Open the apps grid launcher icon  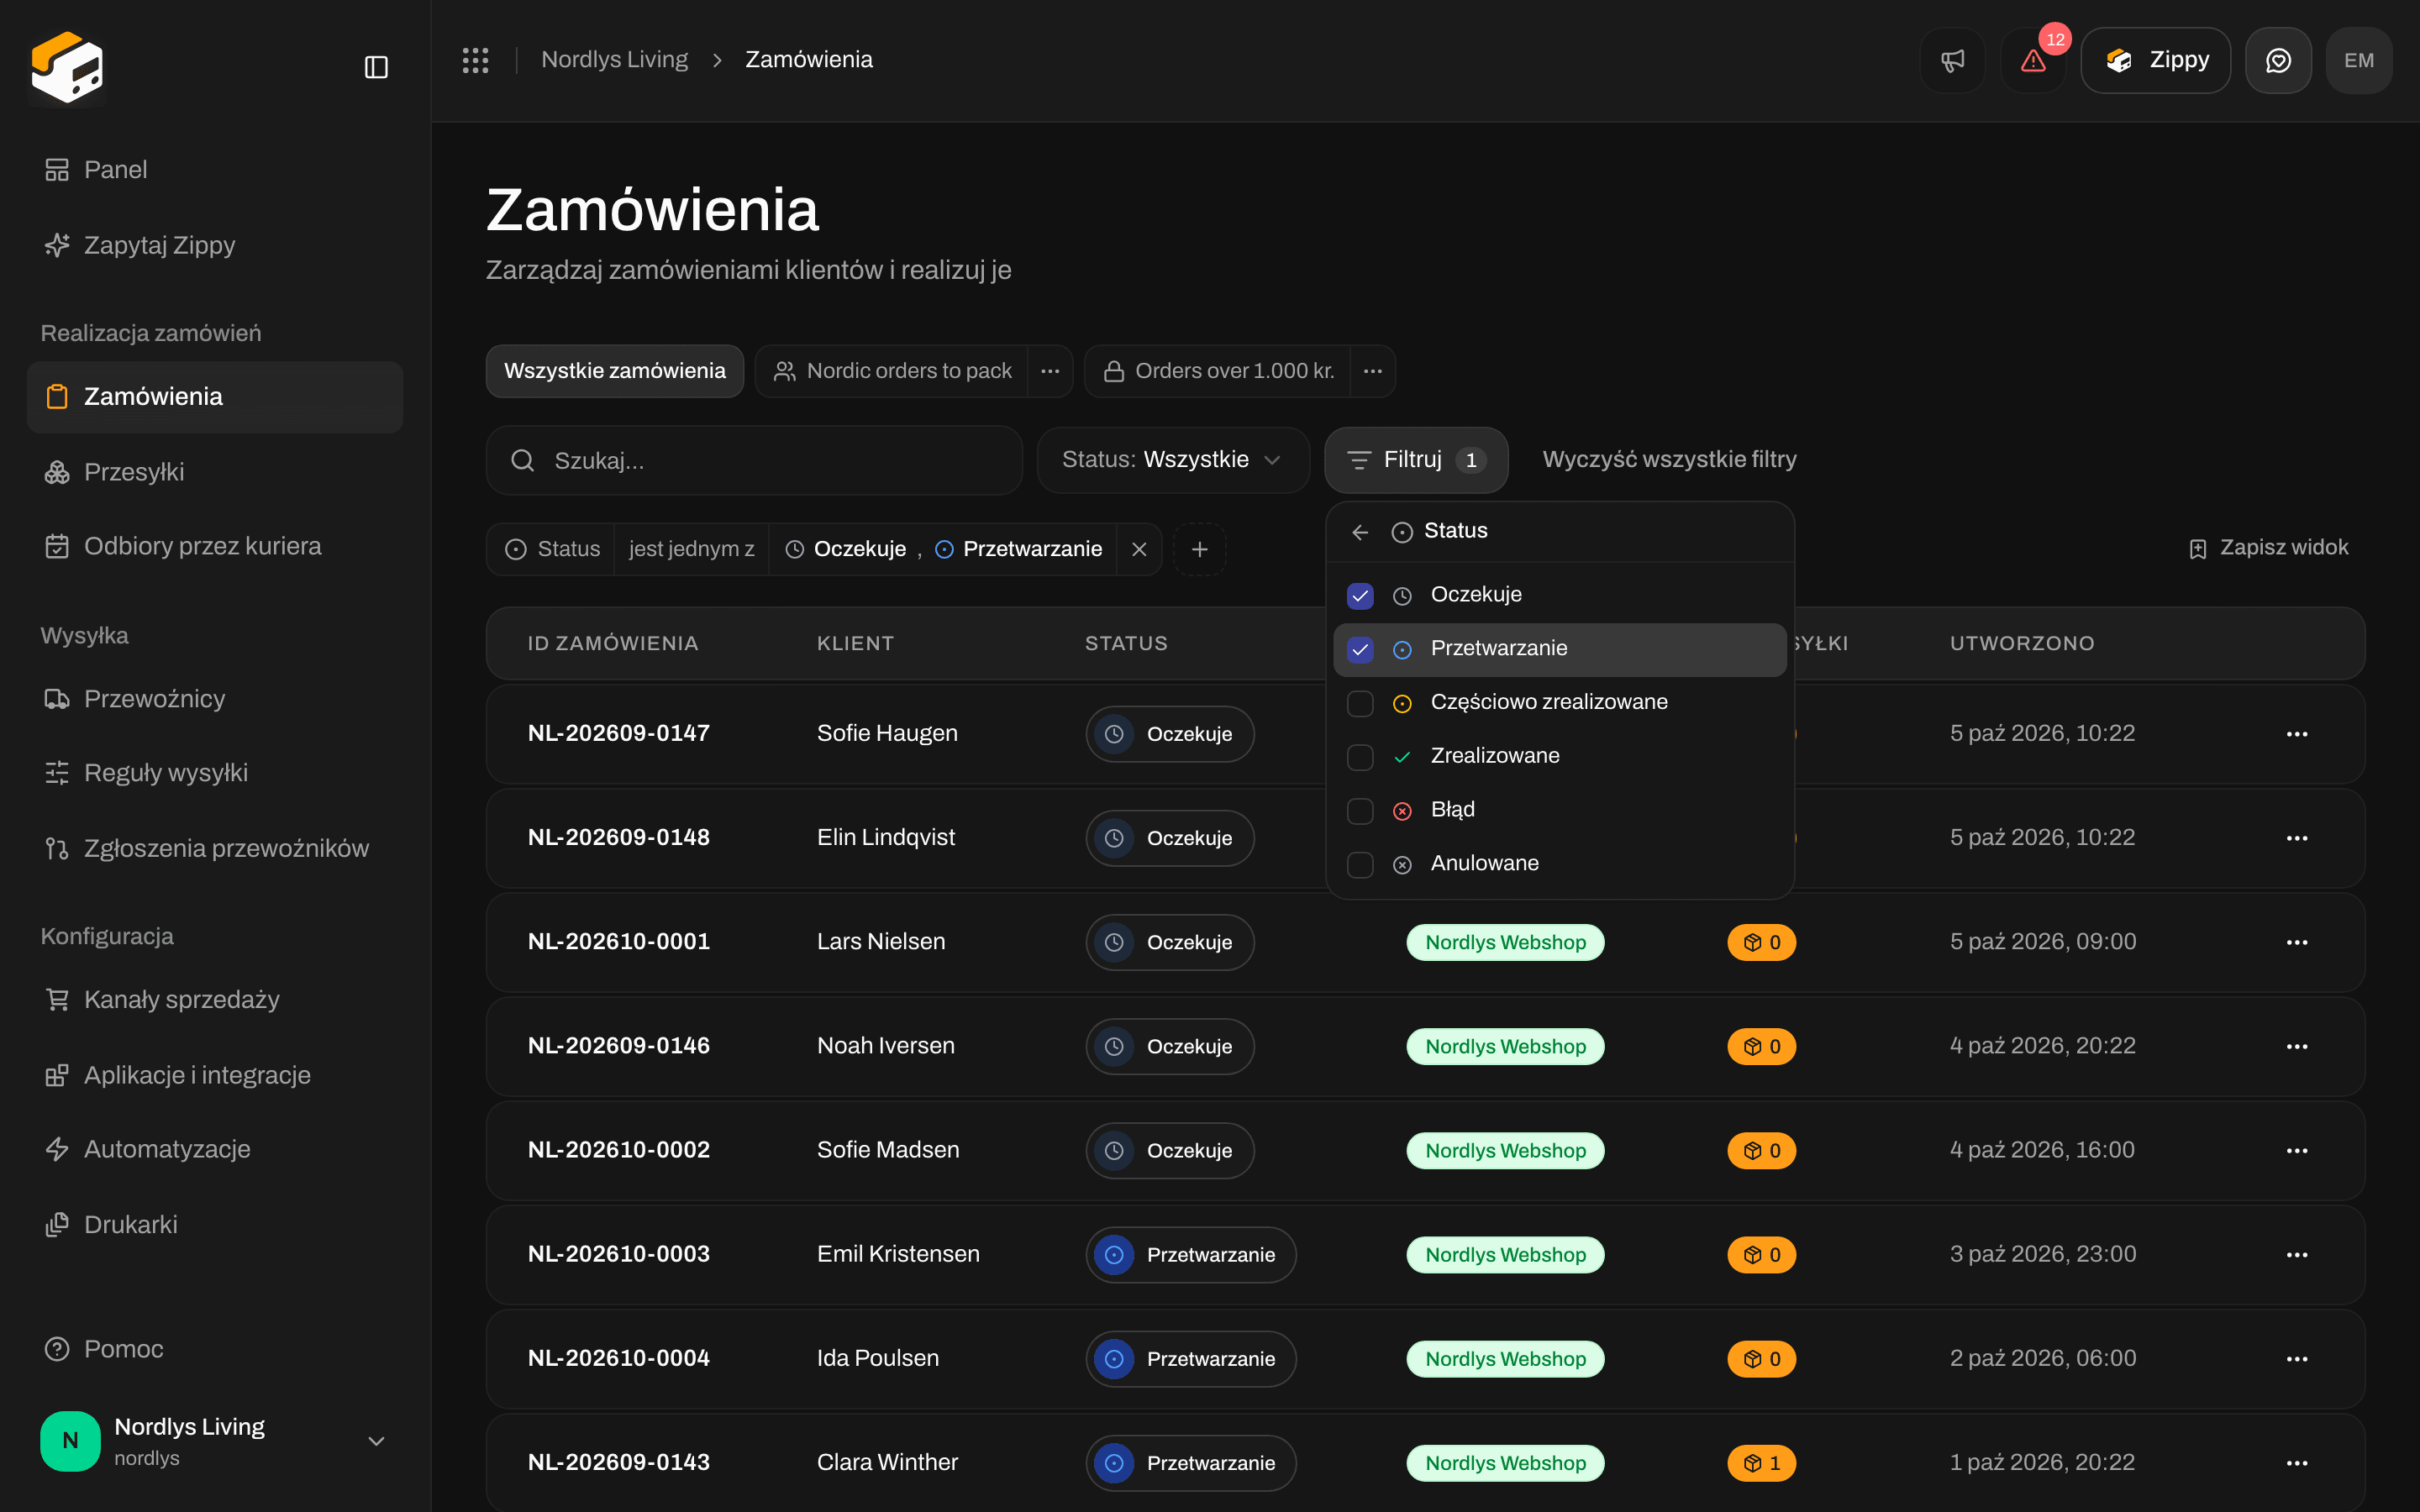coord(475,60)
